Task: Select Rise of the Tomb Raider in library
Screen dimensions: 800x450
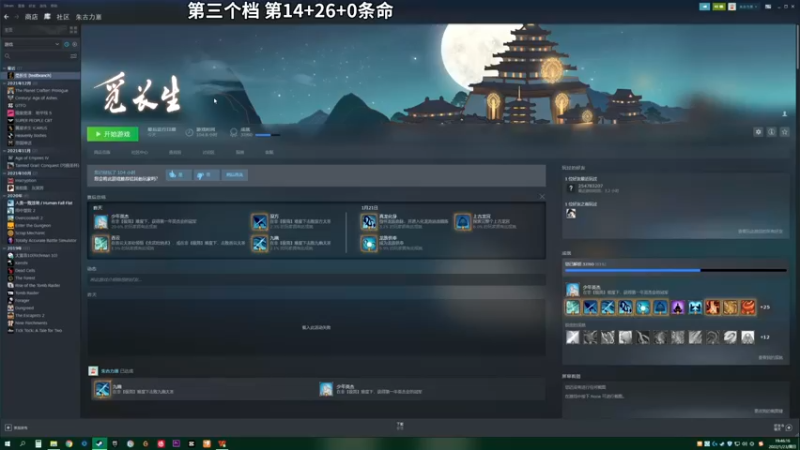Action: click(x=37, y=285)
